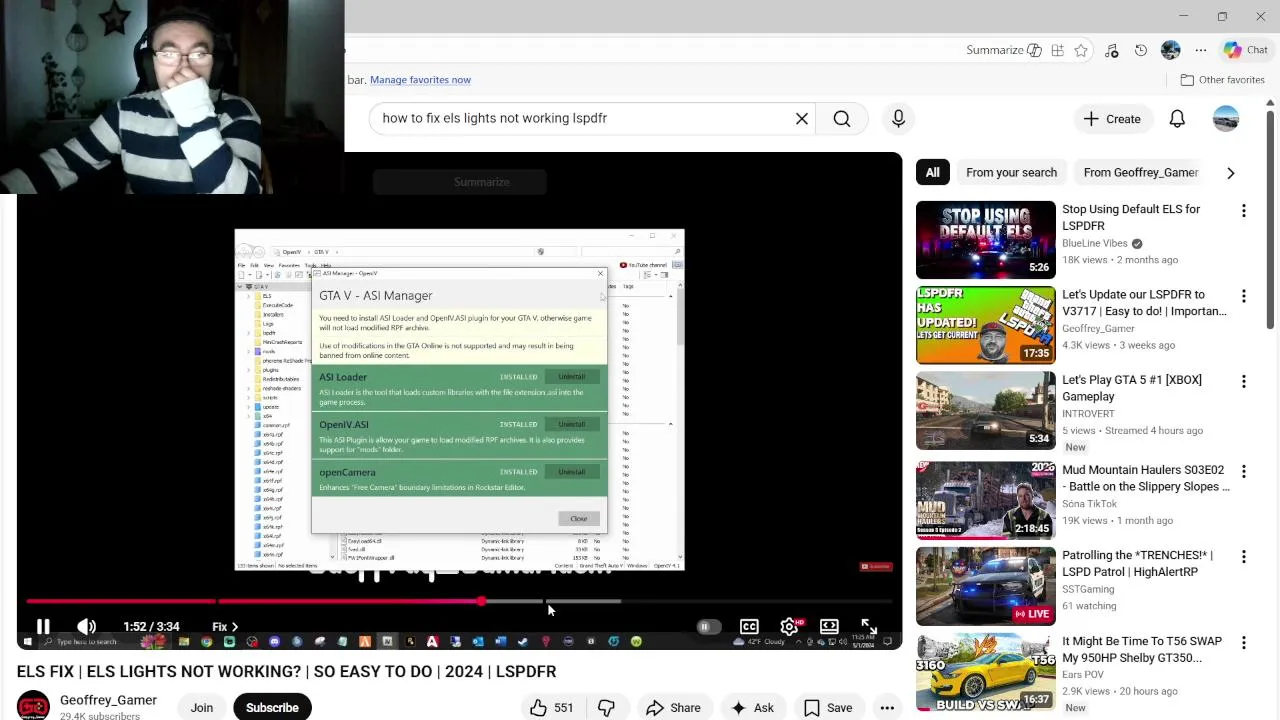Open the Other favorites folder
The image size is (1280, 720).
[1222, 80]
